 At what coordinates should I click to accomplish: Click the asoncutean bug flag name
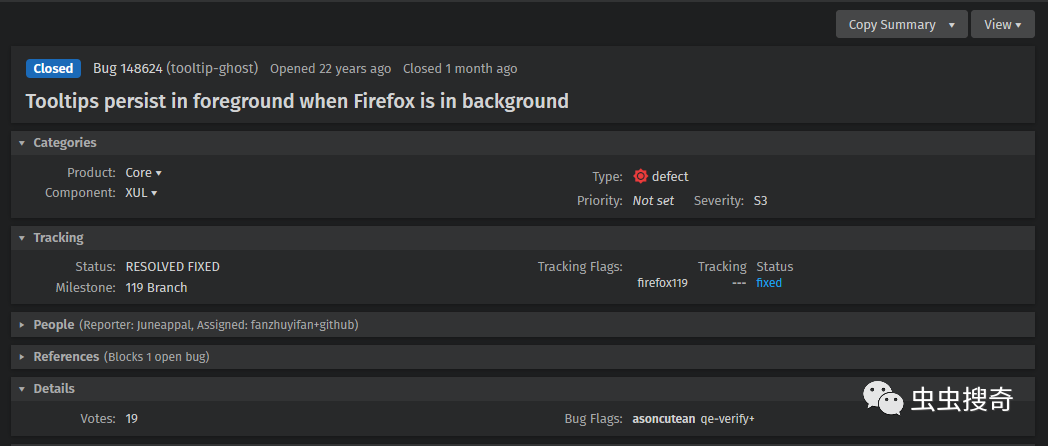(x=664, y=419)
